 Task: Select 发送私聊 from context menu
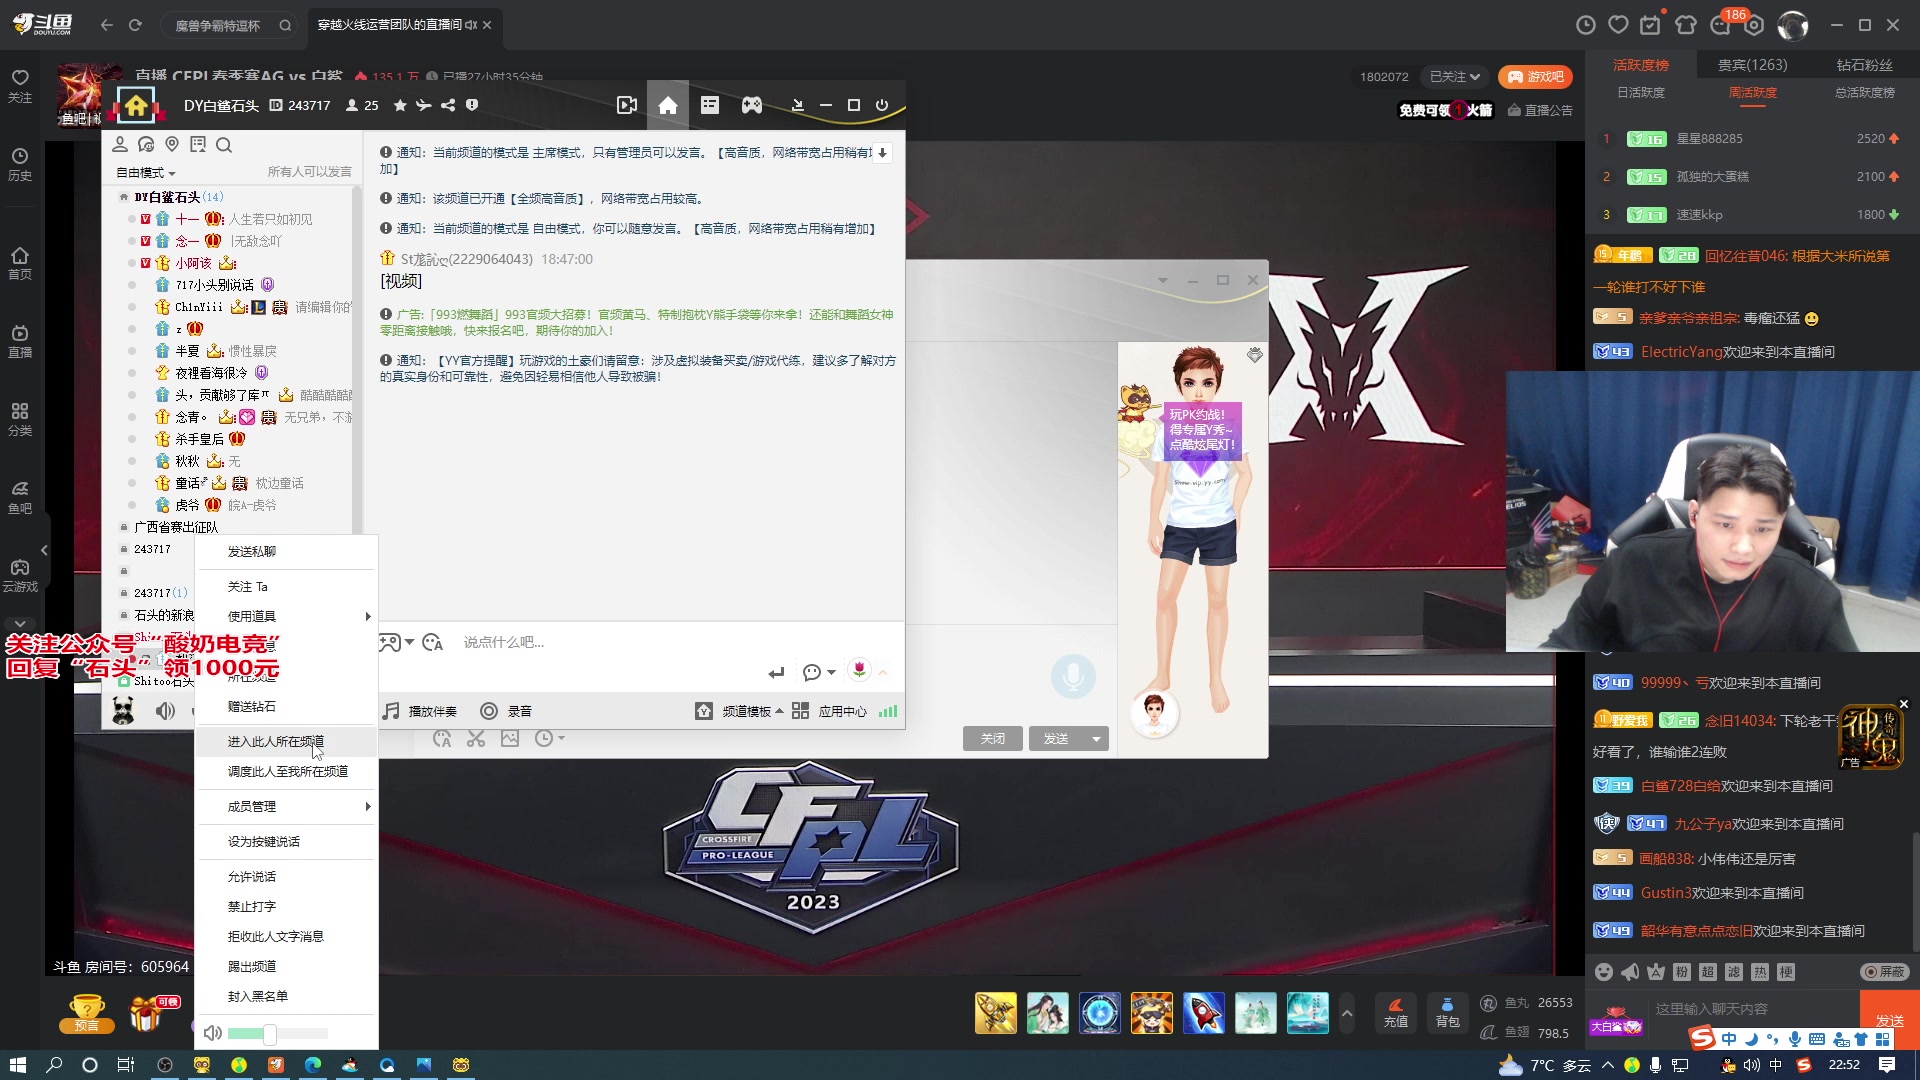click(287, 551)
